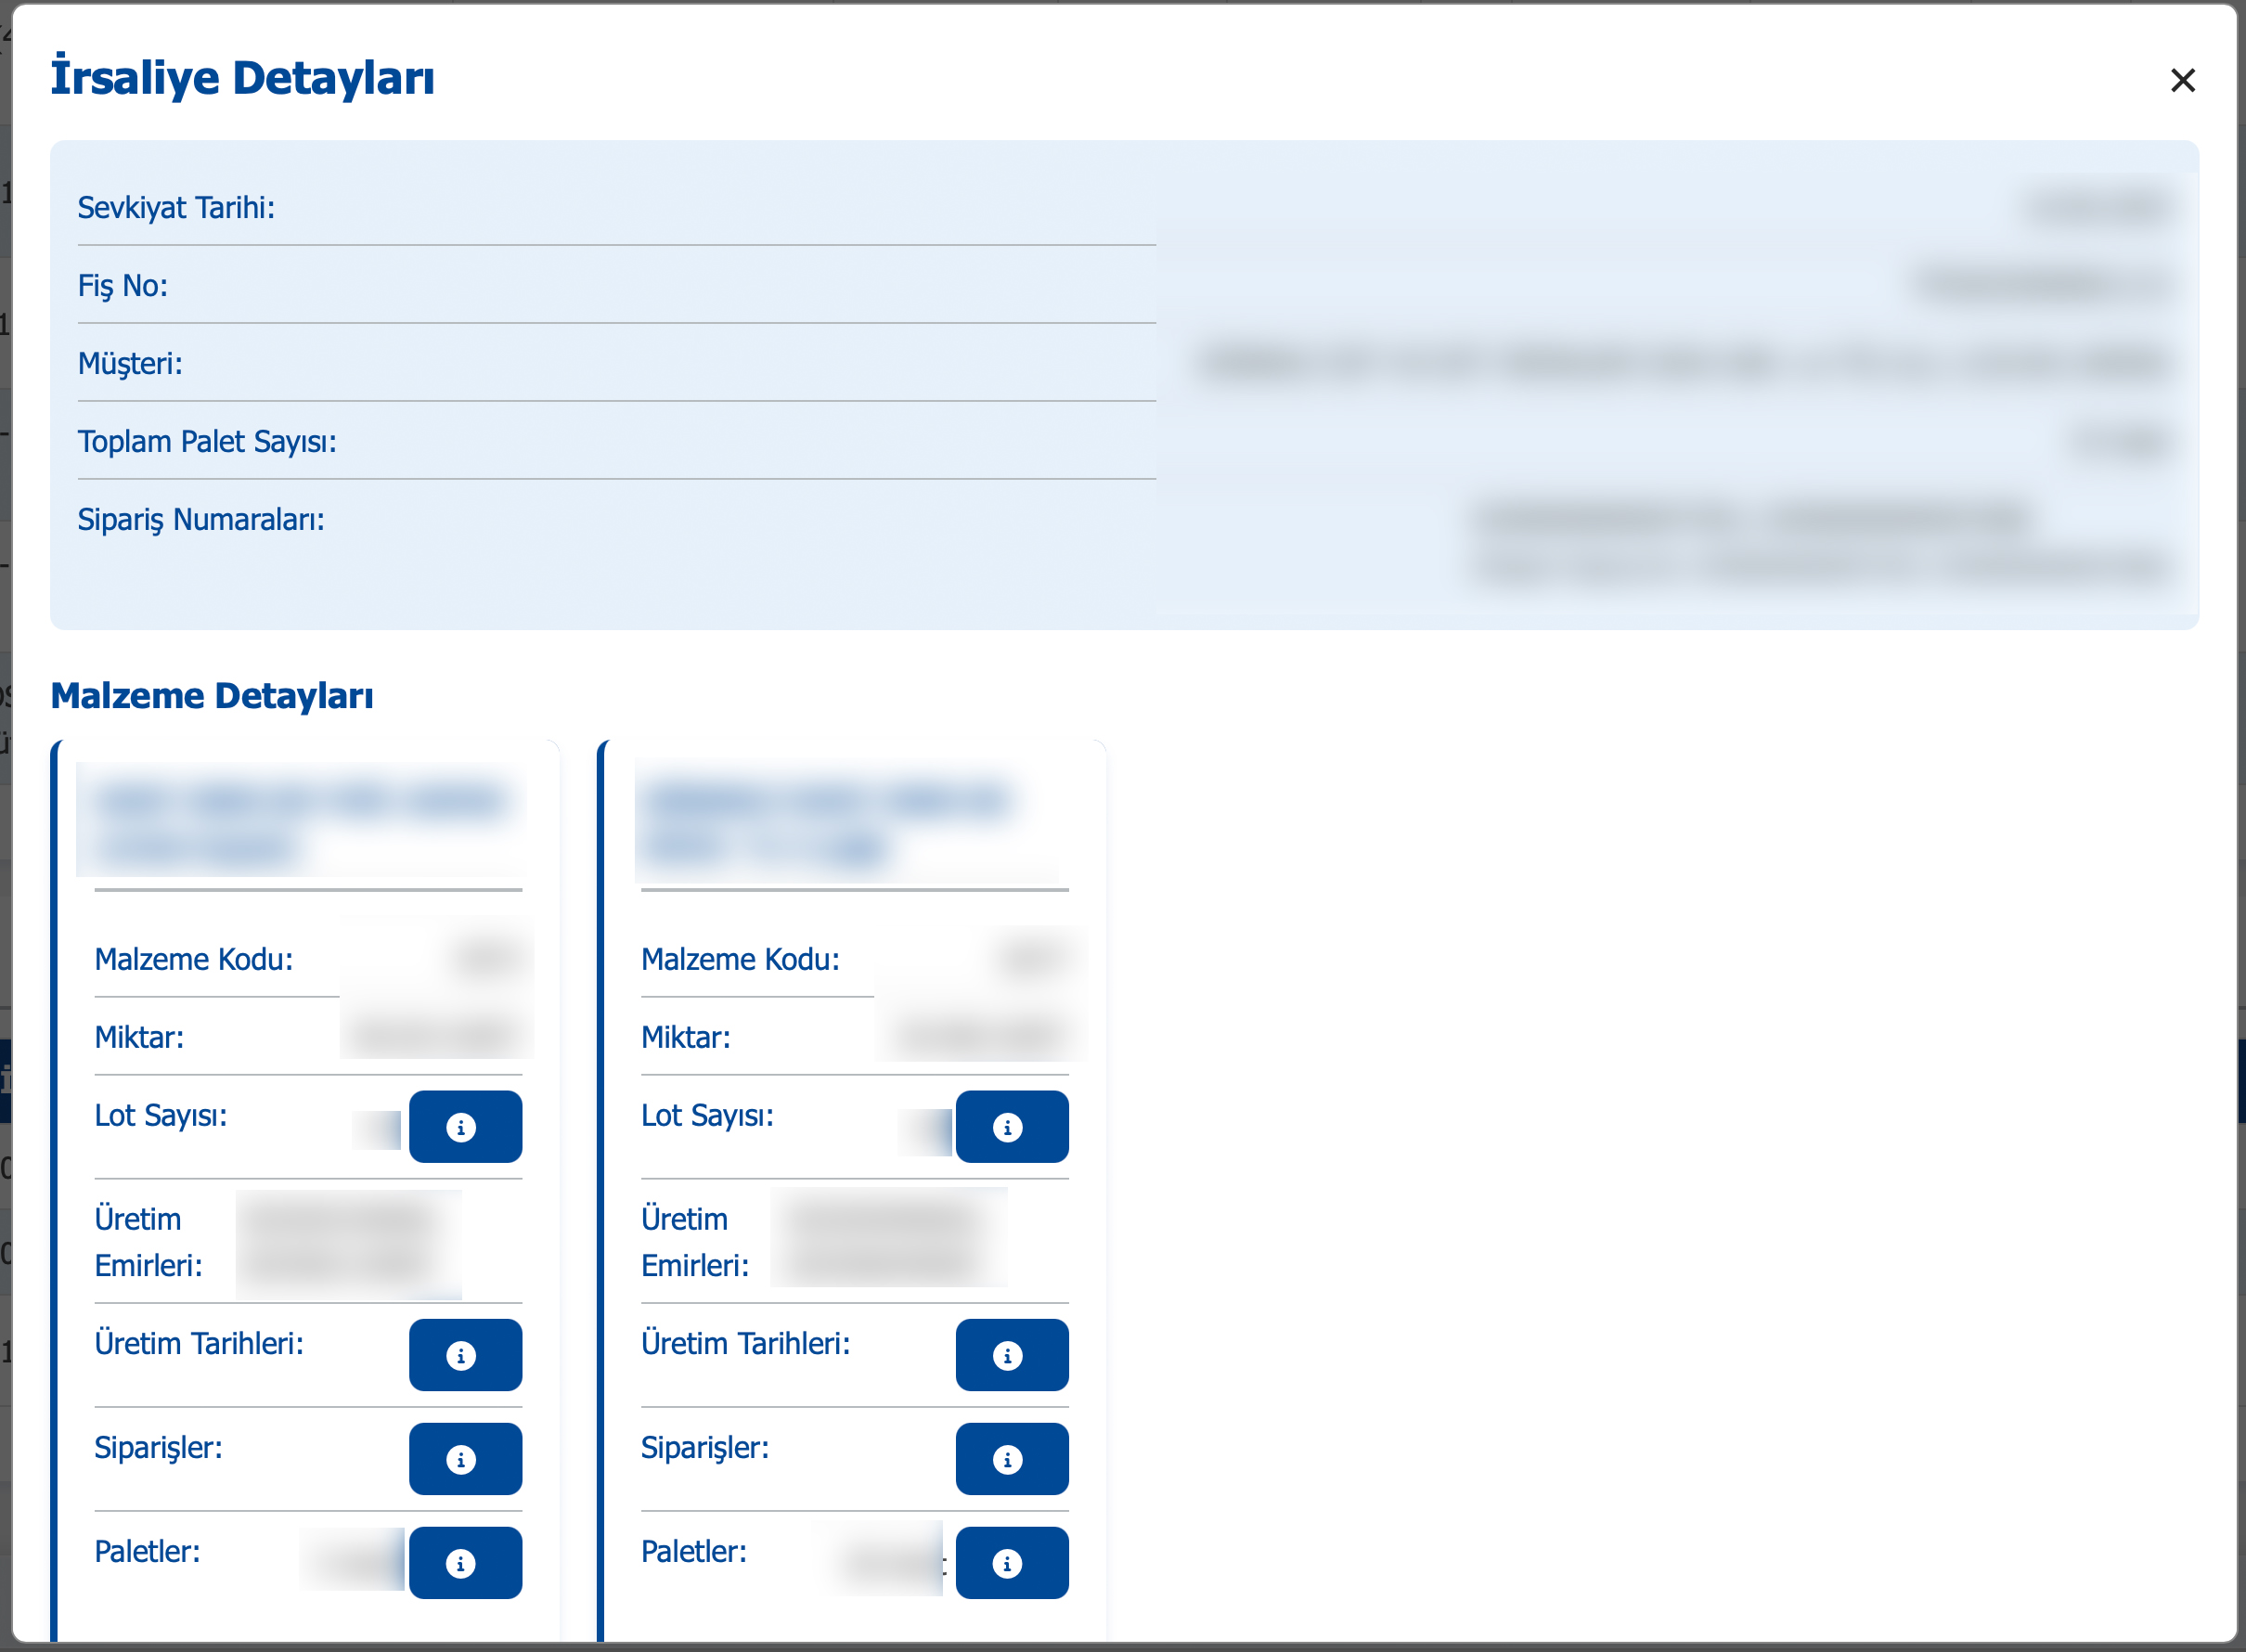Viewport: 2246px width, 1652px height.
Task: Click the İrsaliye Detayları title
Action: click(243, 78)
